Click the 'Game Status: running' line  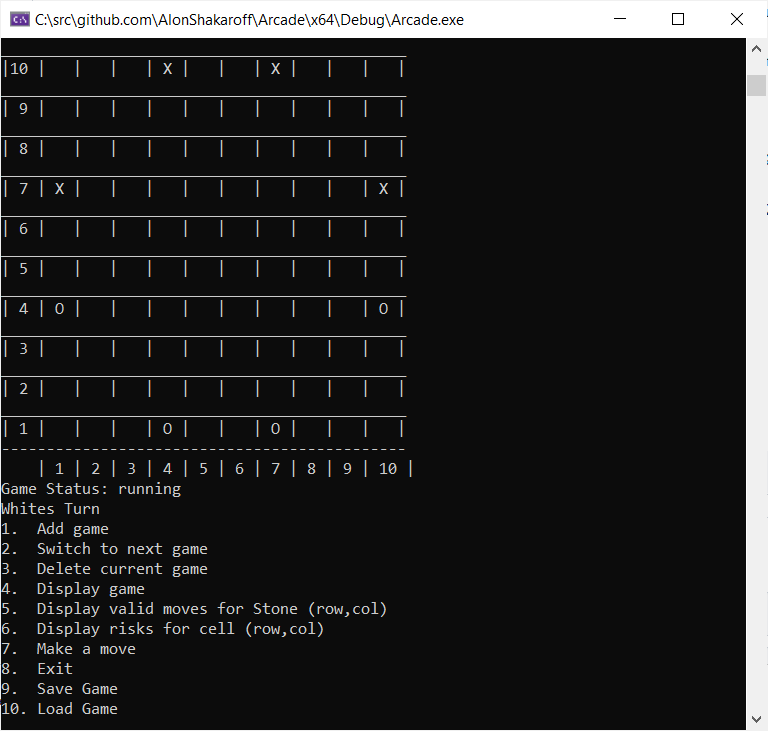(x=91, y=489)
